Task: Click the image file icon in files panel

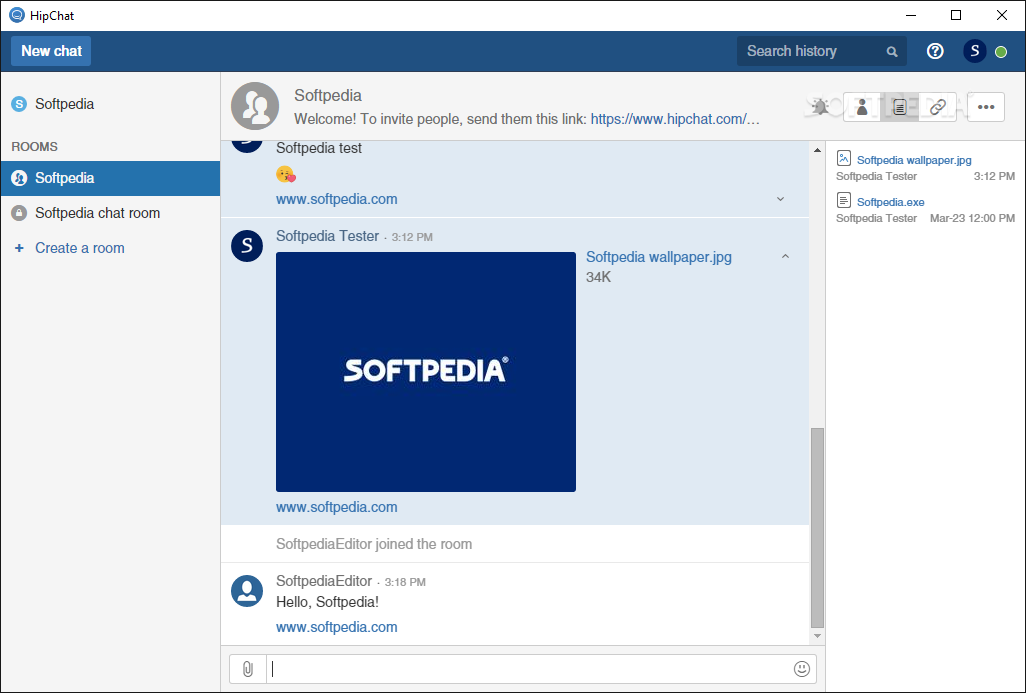Action: click(843, 158)
